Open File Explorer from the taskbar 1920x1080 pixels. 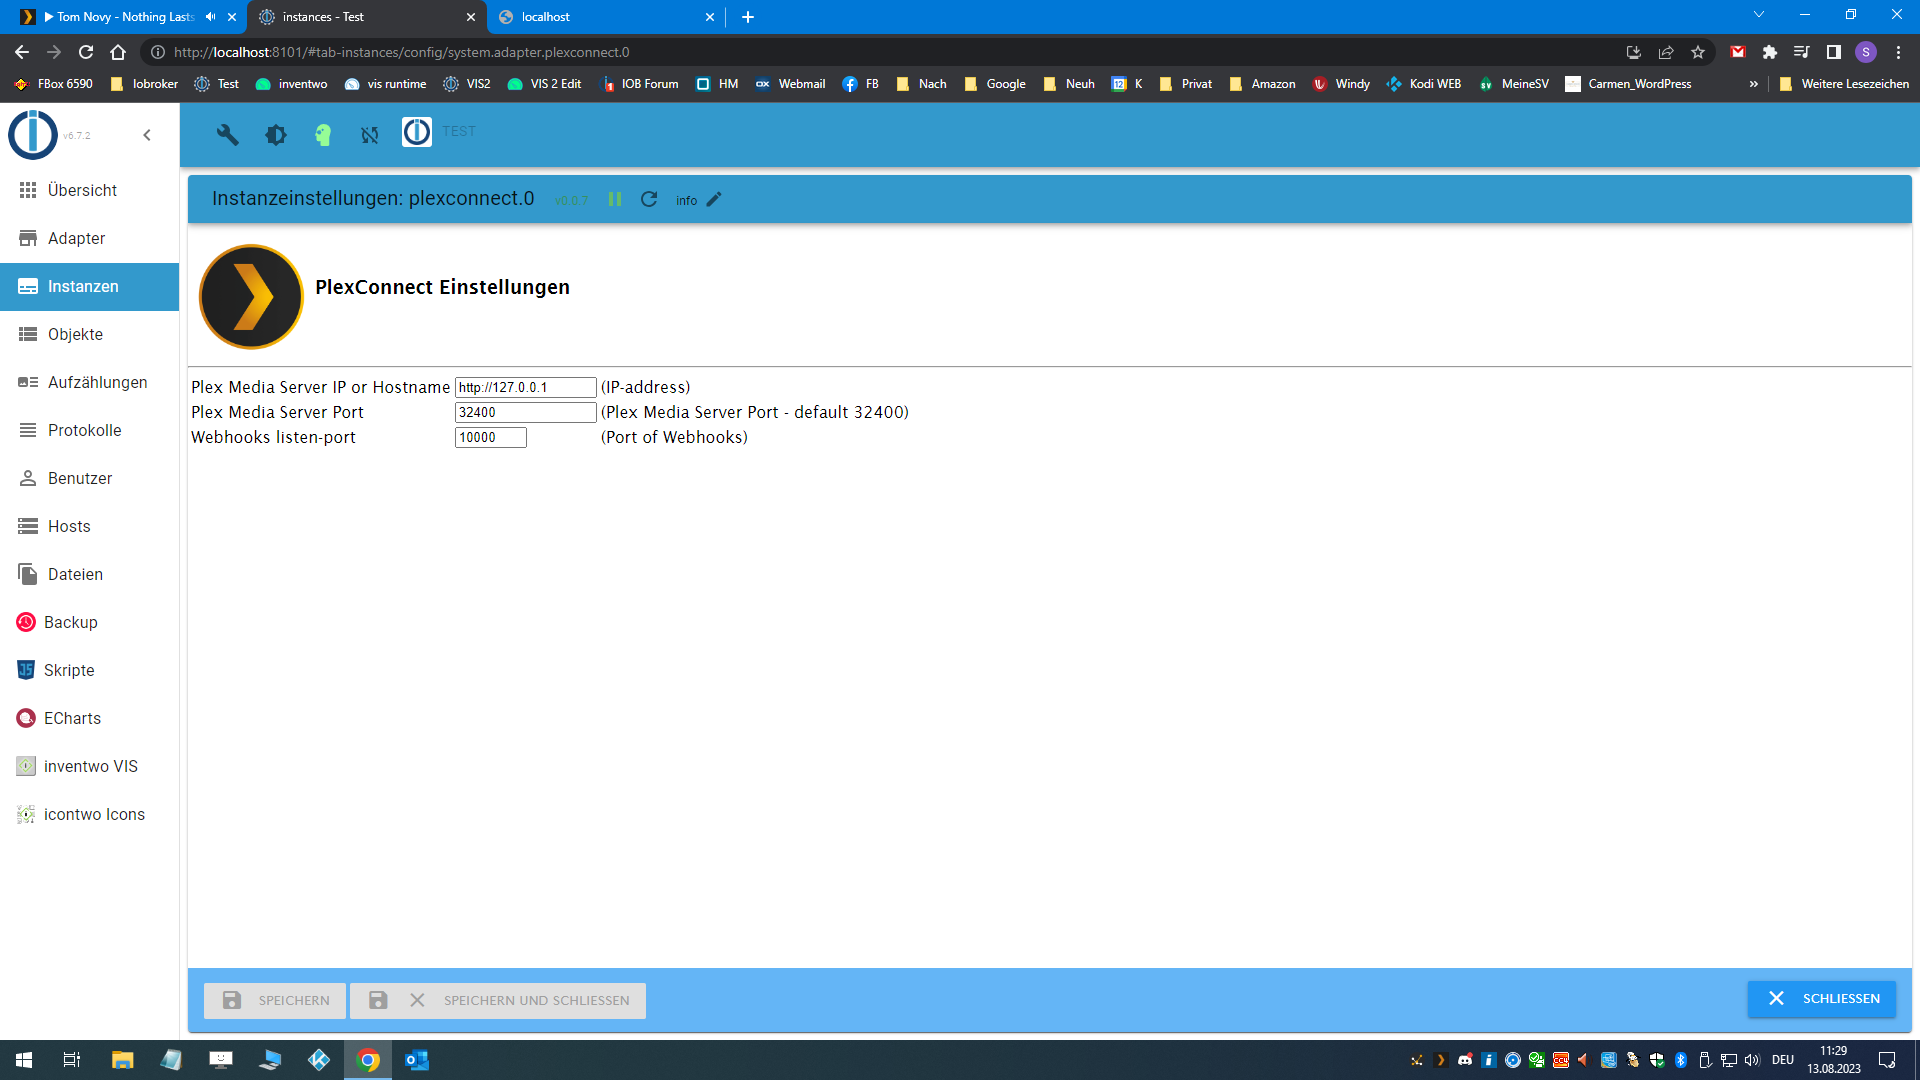122,1060
